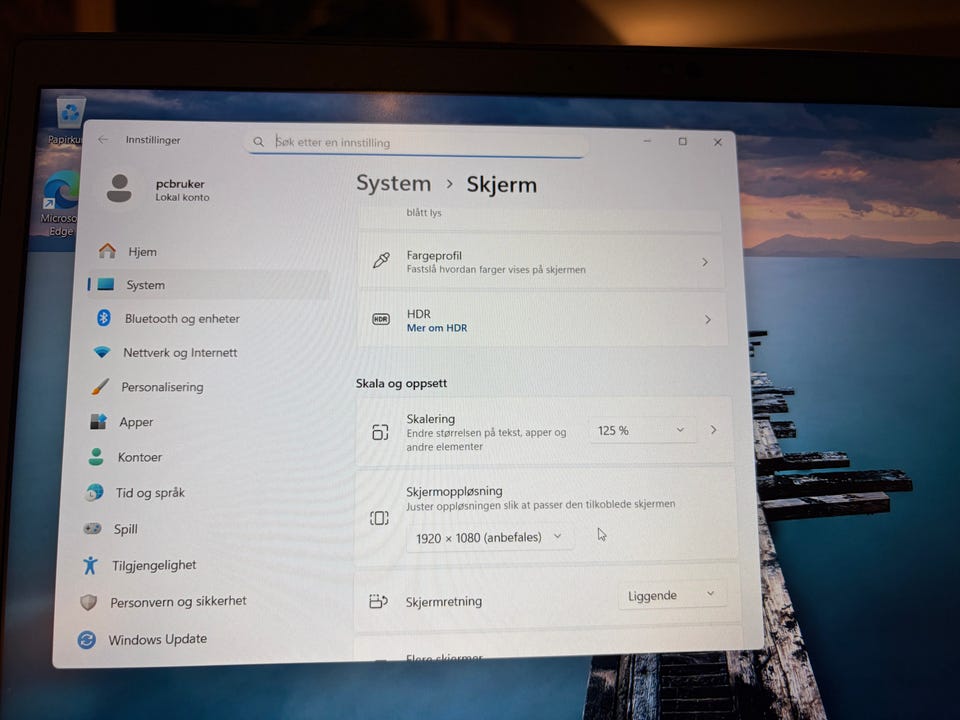
Task: Click the Hjem house icon
Action: click(x=107, y=250)
